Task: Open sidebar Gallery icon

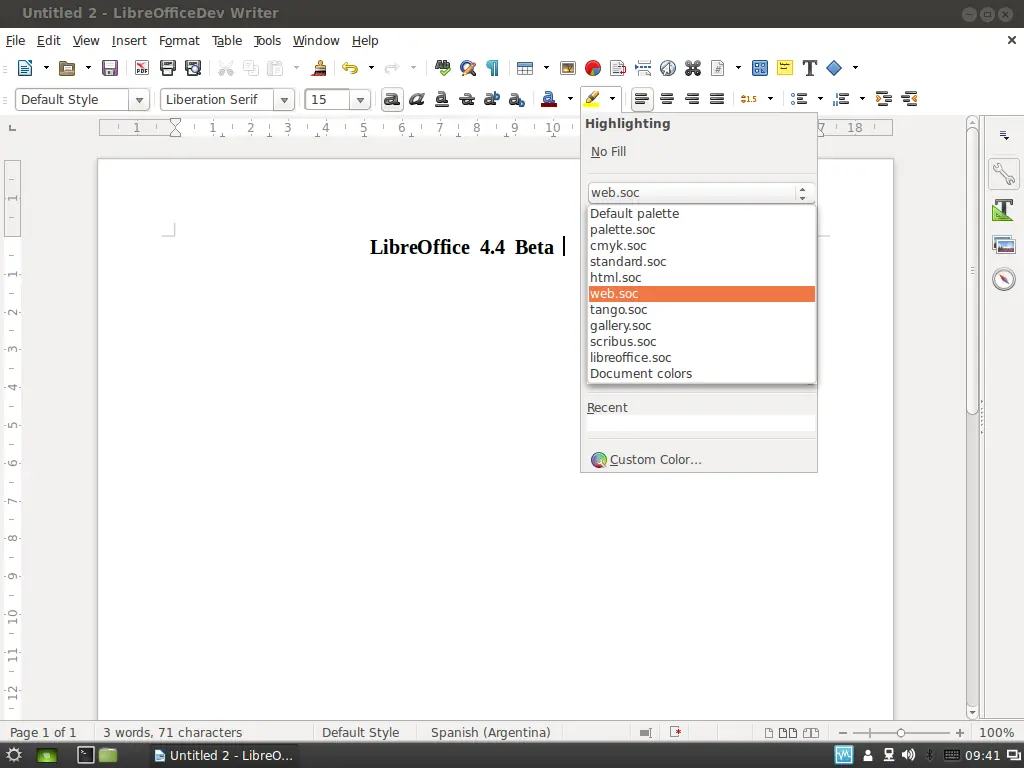Action: [x=1004, y=245]
